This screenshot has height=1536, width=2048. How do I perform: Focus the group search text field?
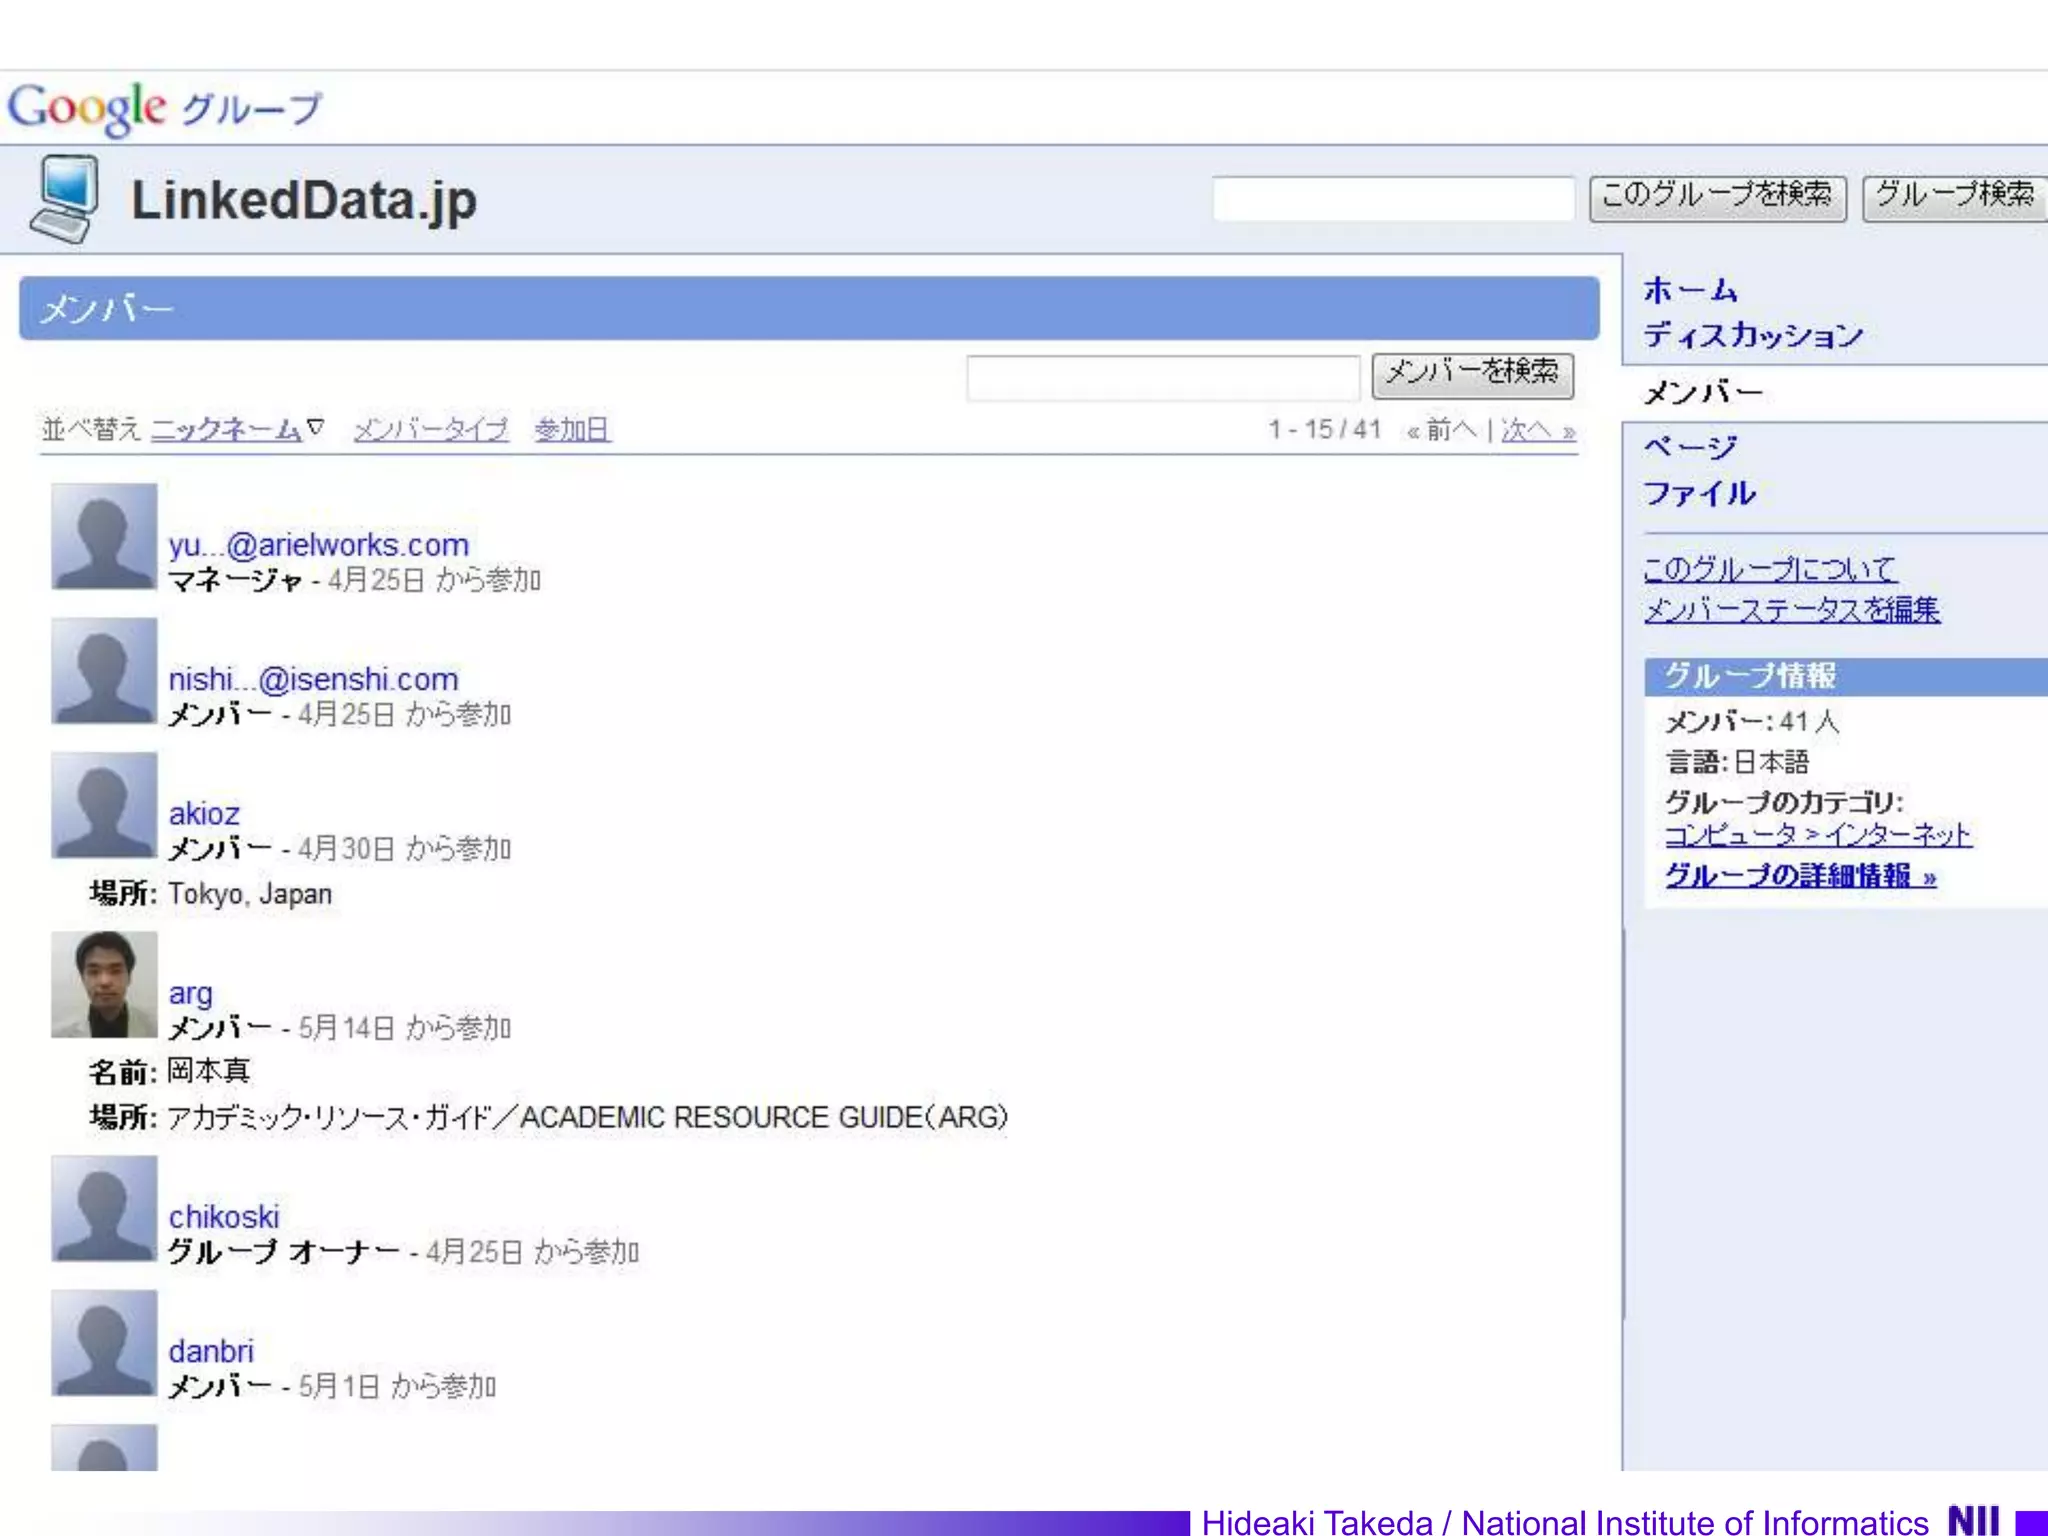coord(1392,198)
